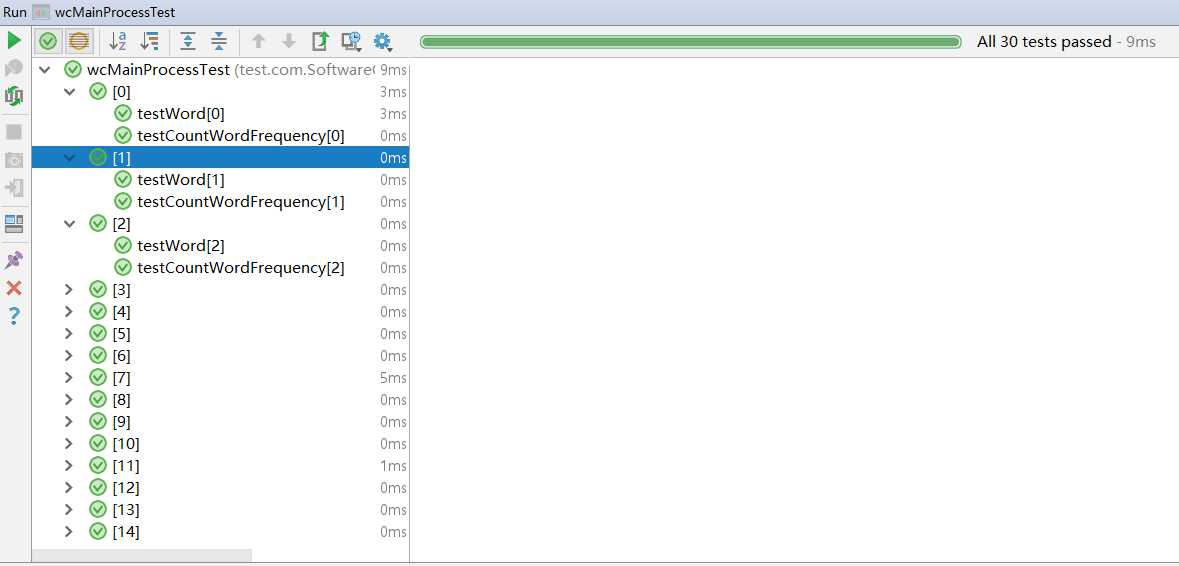Expand all test tree nodes

[188, 41]
